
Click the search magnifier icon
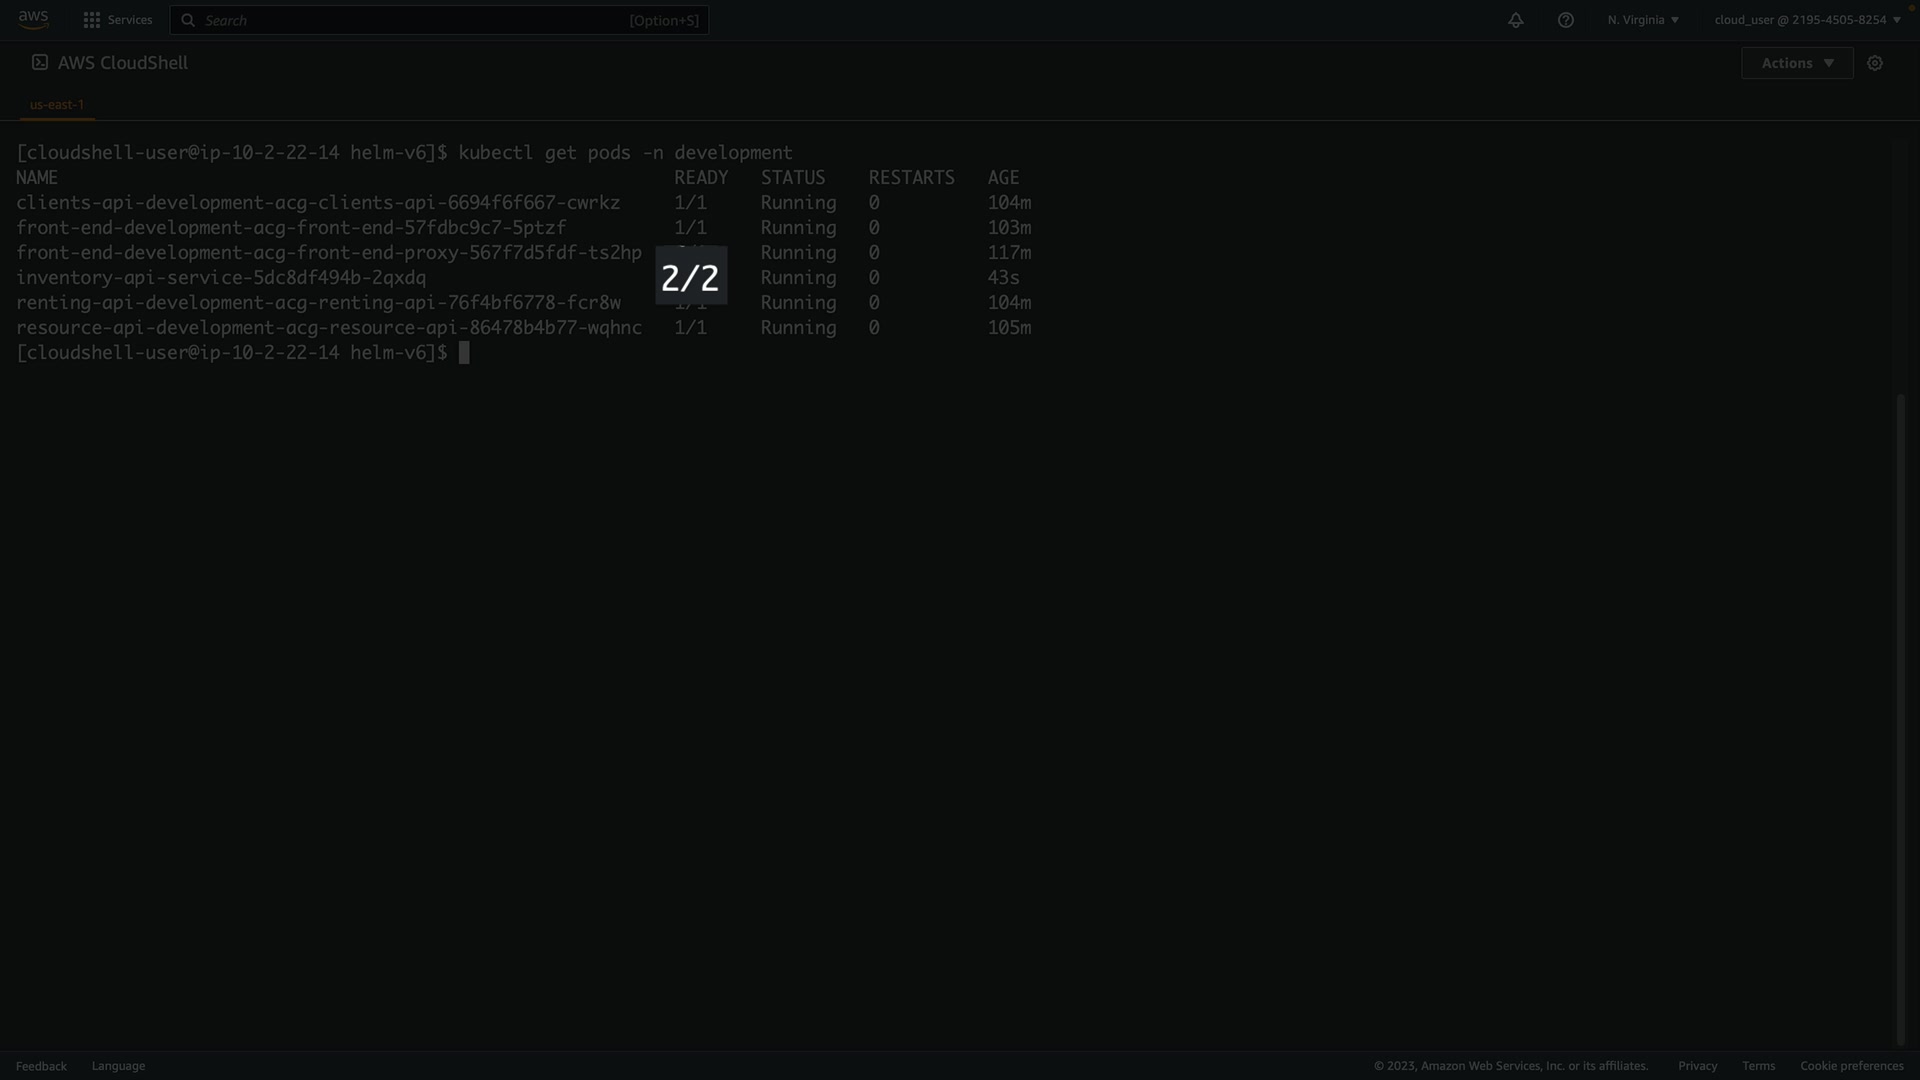coord(188,20)
